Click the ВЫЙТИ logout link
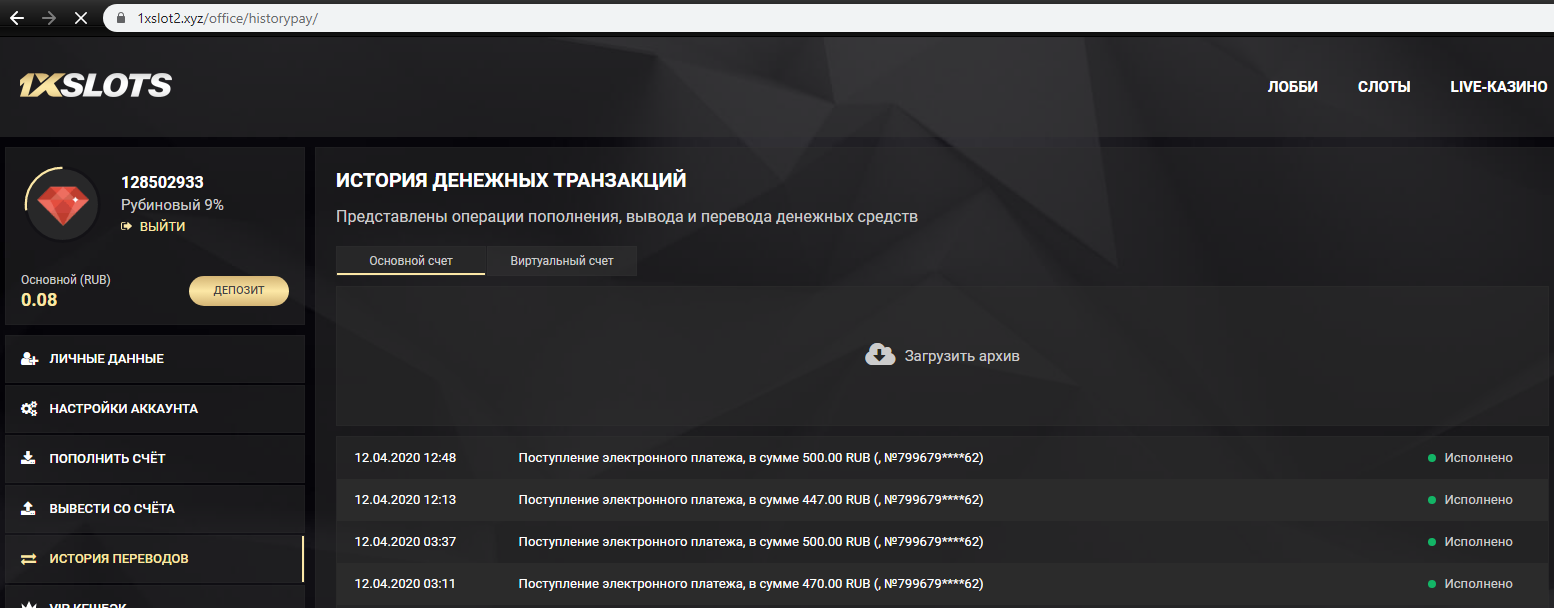The width and height of the screenshot is (1554, 608). click(x=162, y=227)
